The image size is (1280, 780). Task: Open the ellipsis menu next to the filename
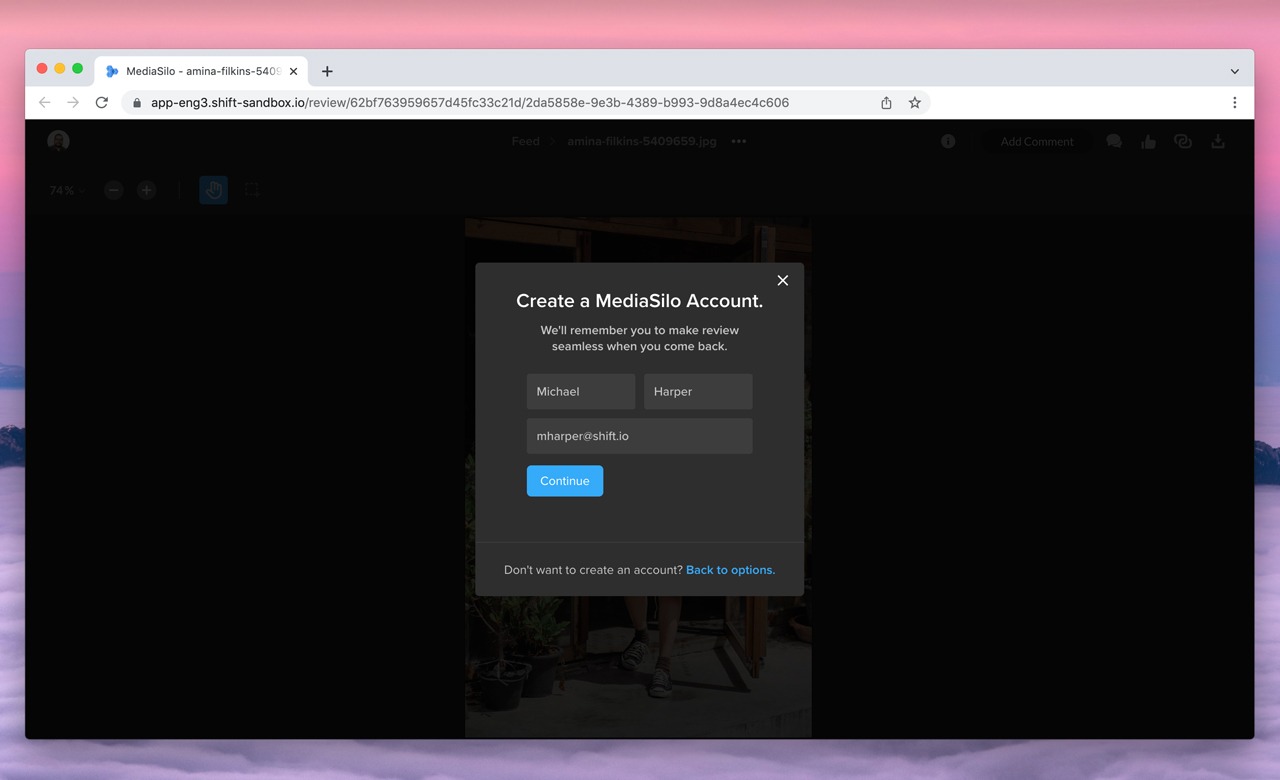738,142
